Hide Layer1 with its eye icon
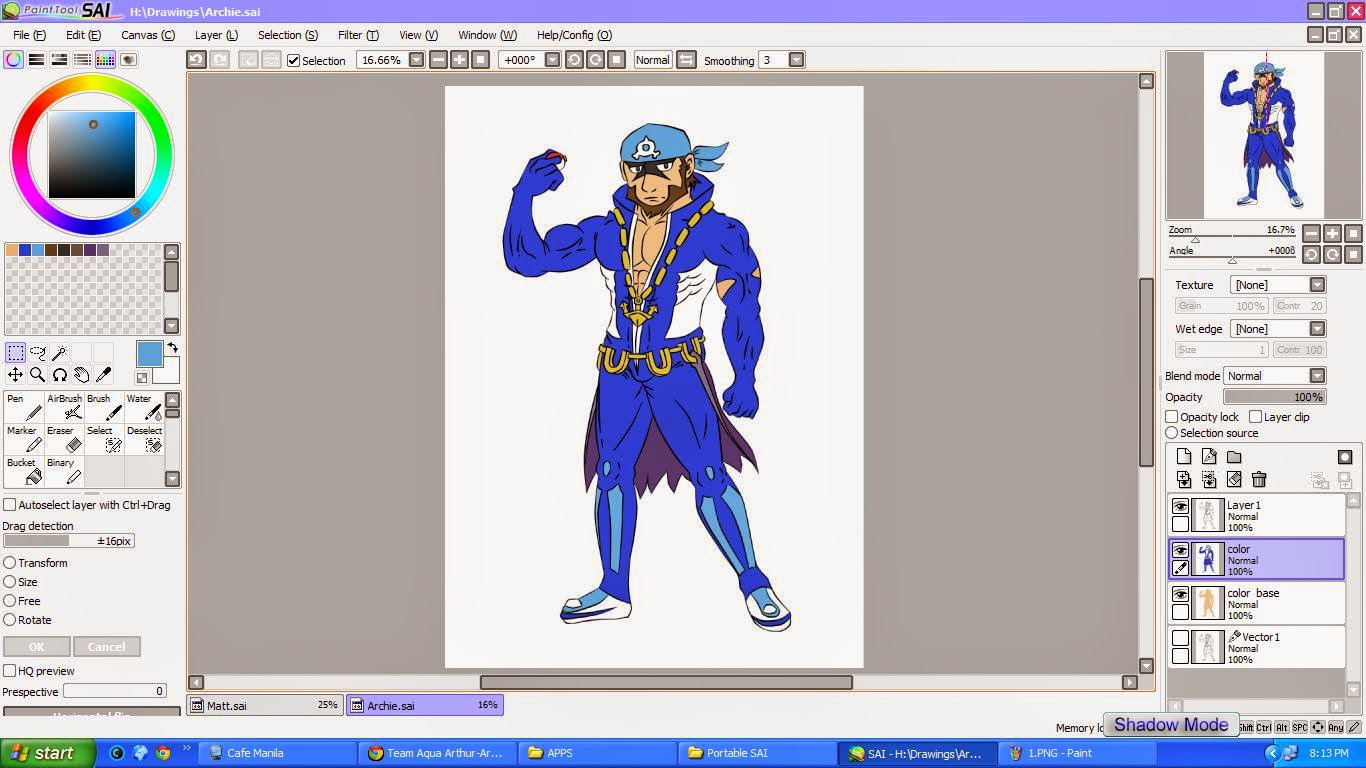Image resolution: width=1366 pixels, height=768 pixels. [1180, 506]
